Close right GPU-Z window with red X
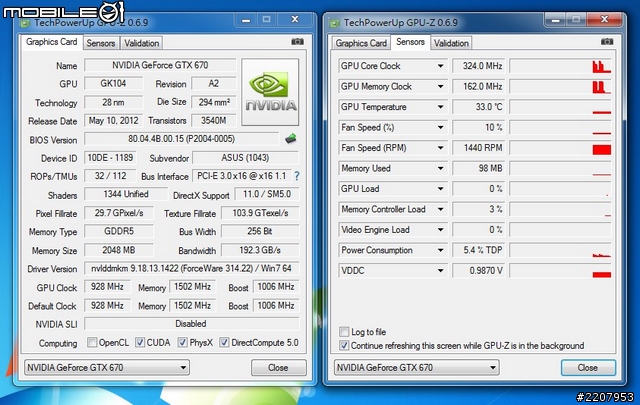 pos(605,19)
